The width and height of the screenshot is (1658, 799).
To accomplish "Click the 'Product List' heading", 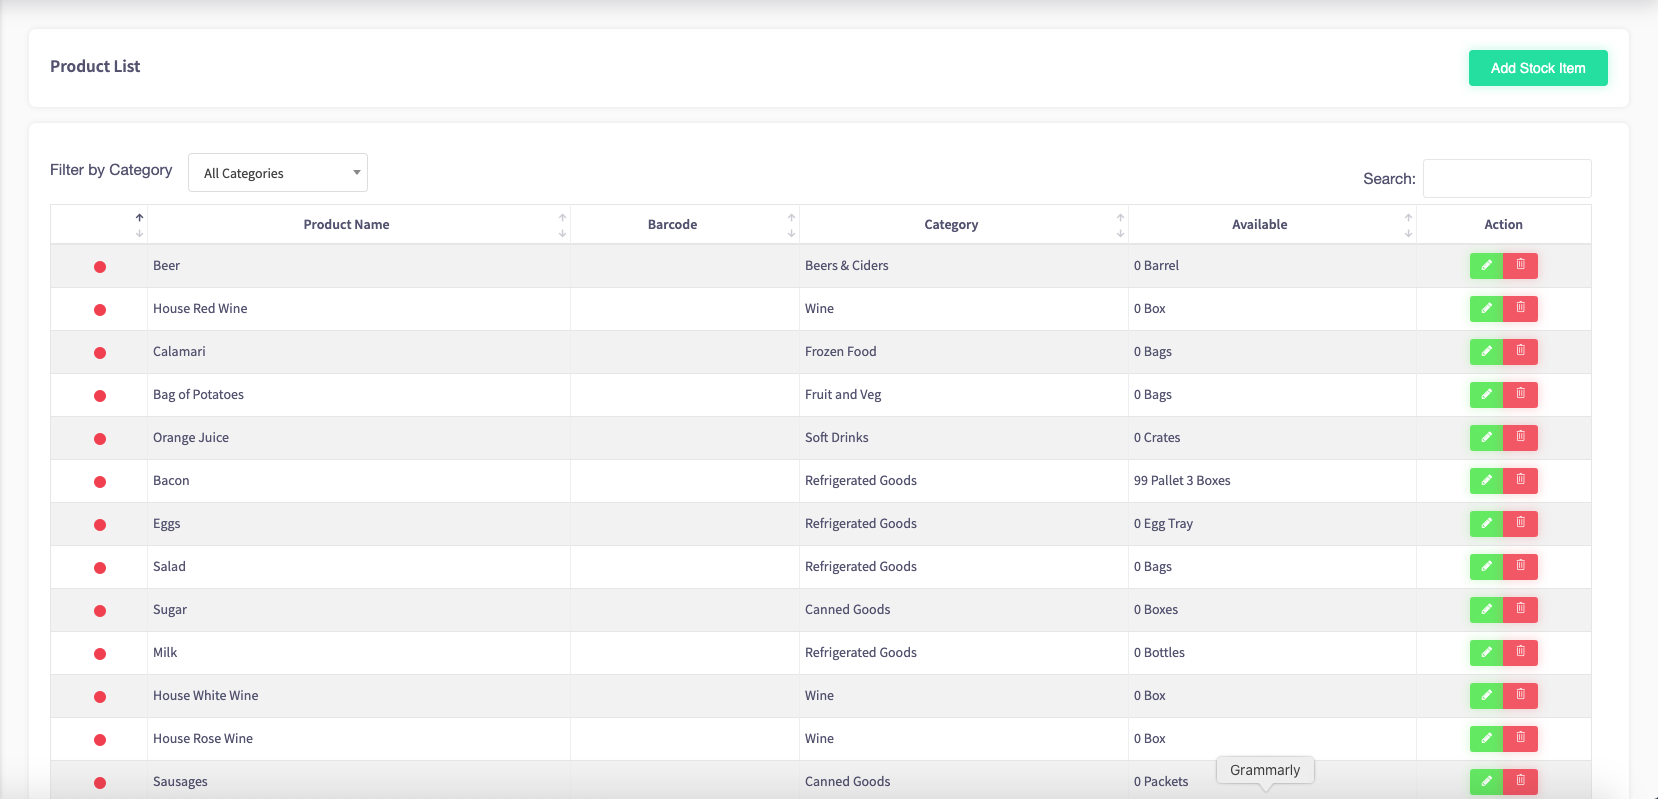I will [95, 66].
